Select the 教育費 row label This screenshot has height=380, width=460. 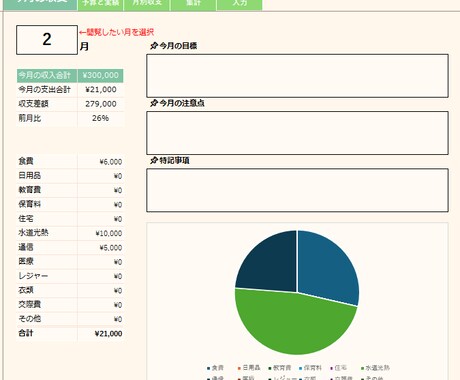[x=47, y=190]
